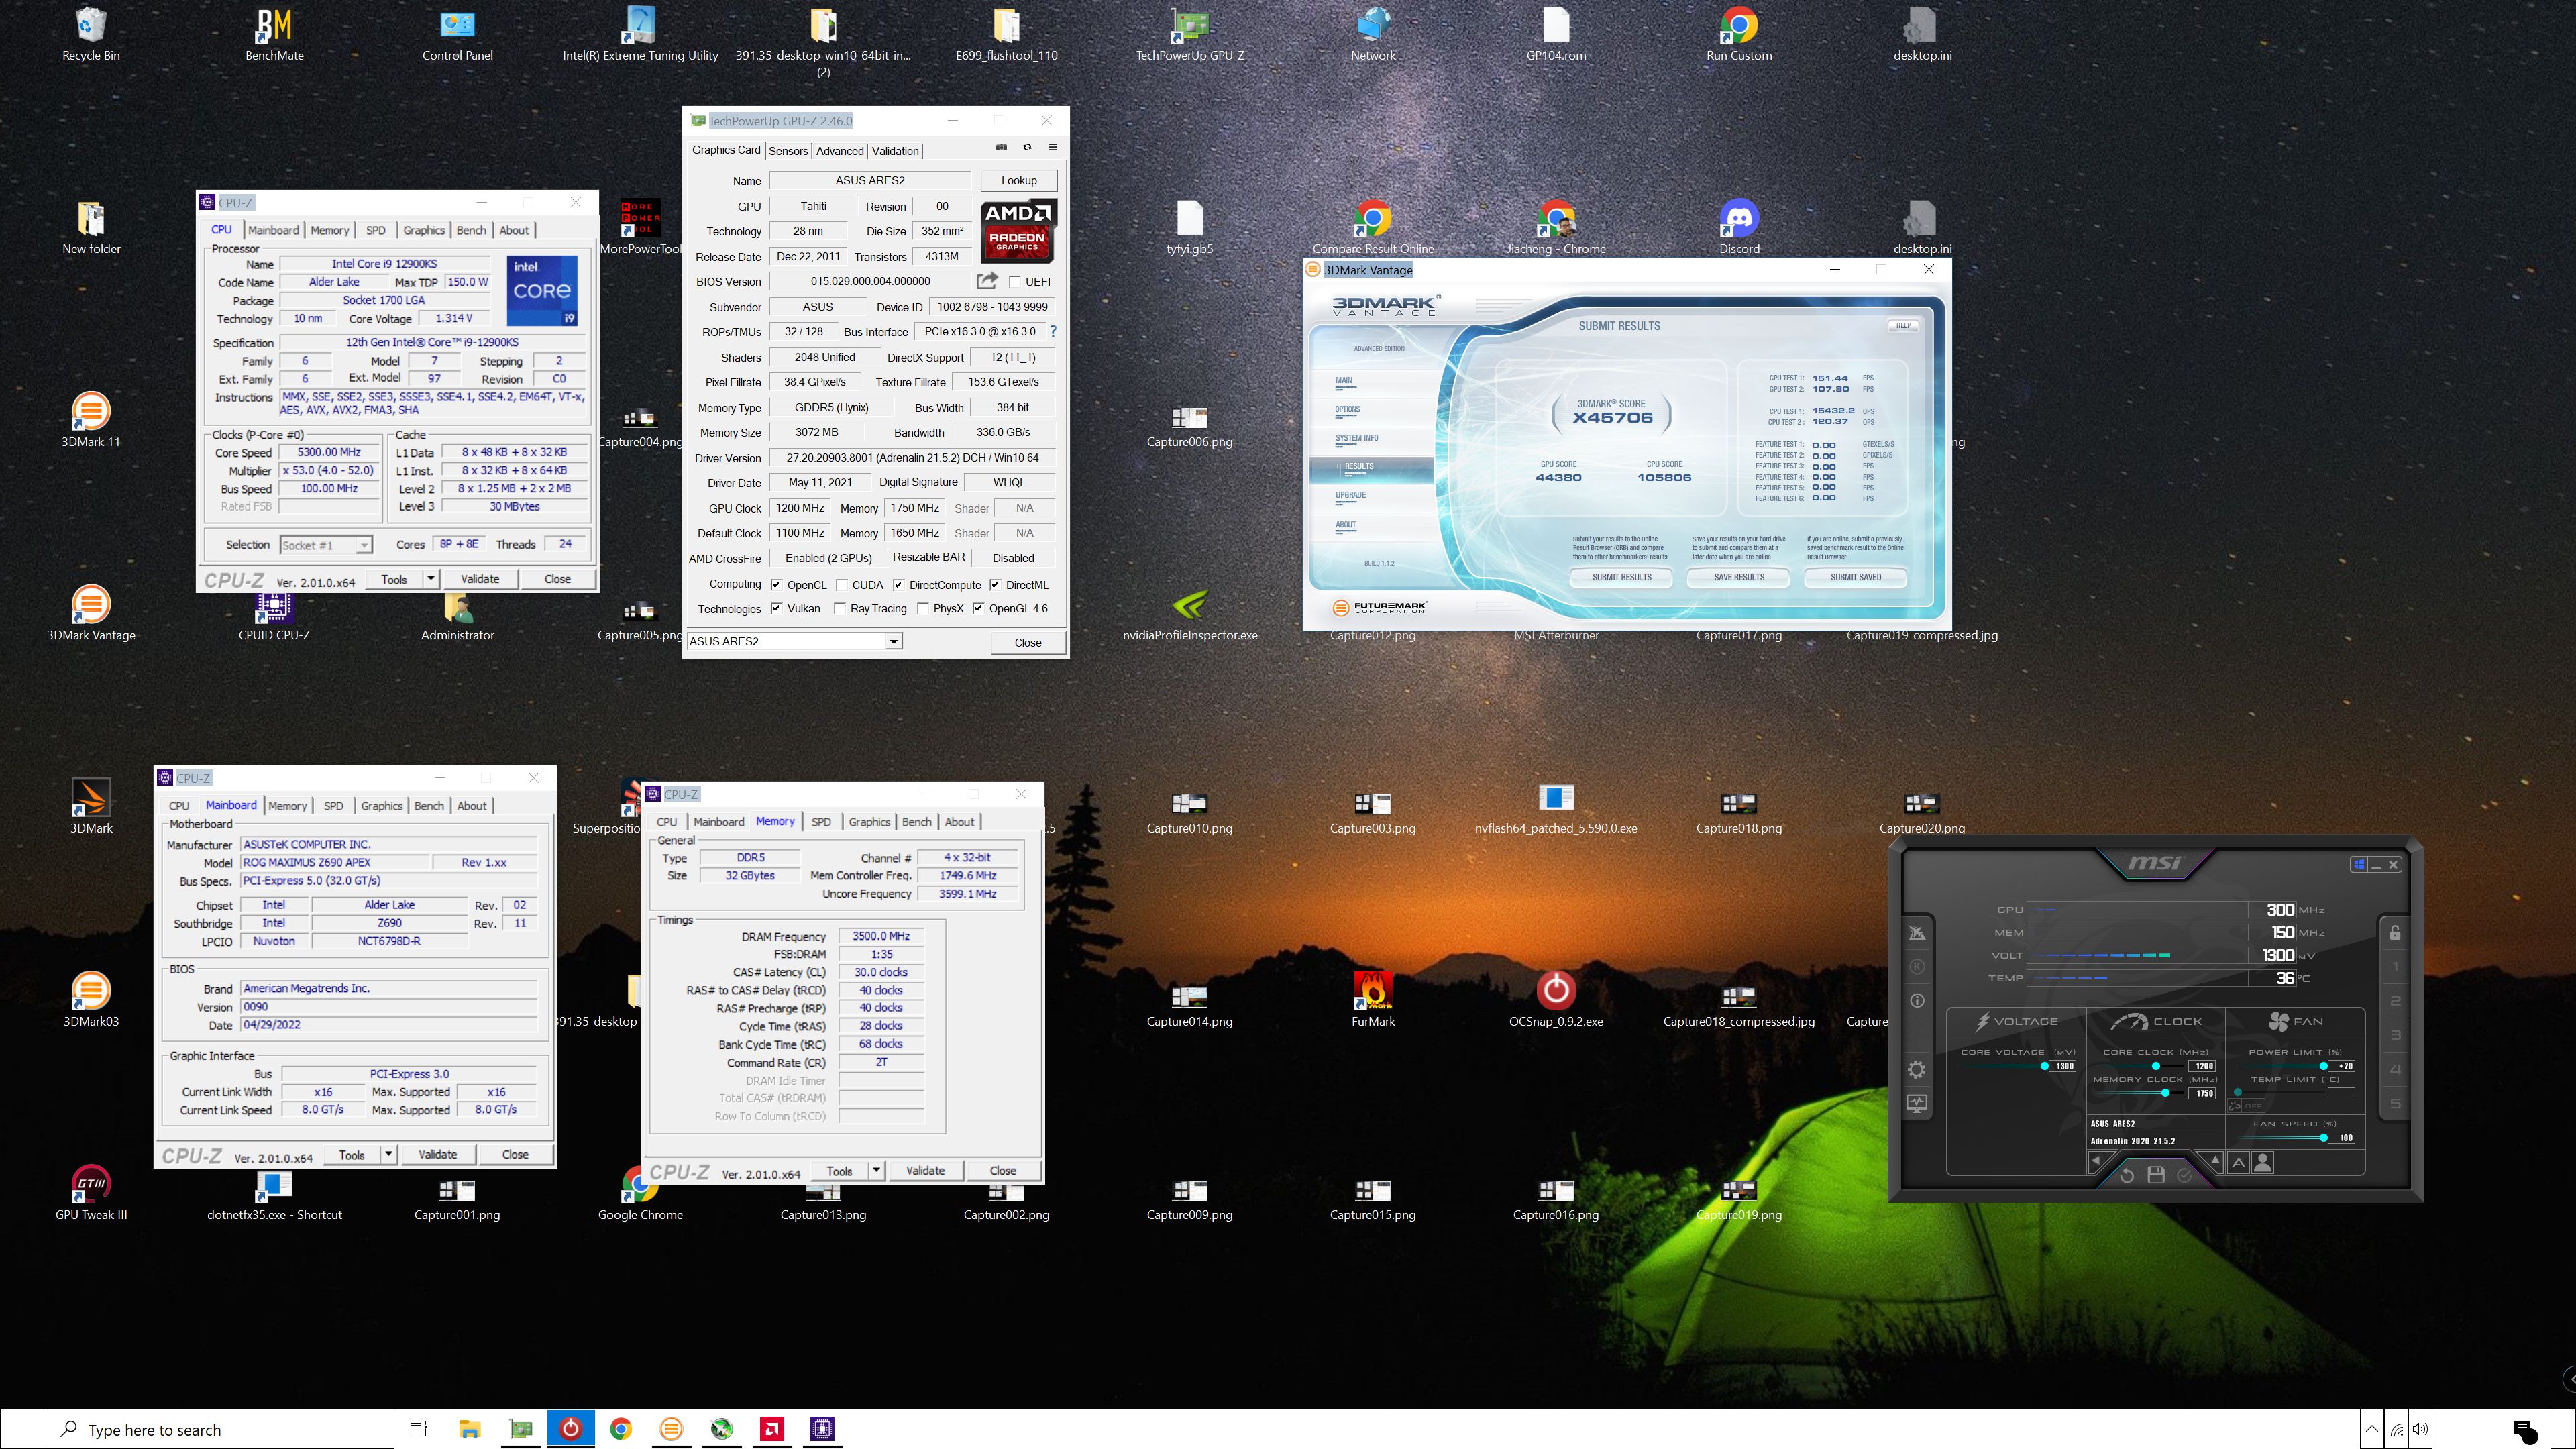Screen dimensions: 2576x1449
Task: Click Validate in the Memory CPU-Z window
Action: pyautogui.click(x=925, y=1171)
